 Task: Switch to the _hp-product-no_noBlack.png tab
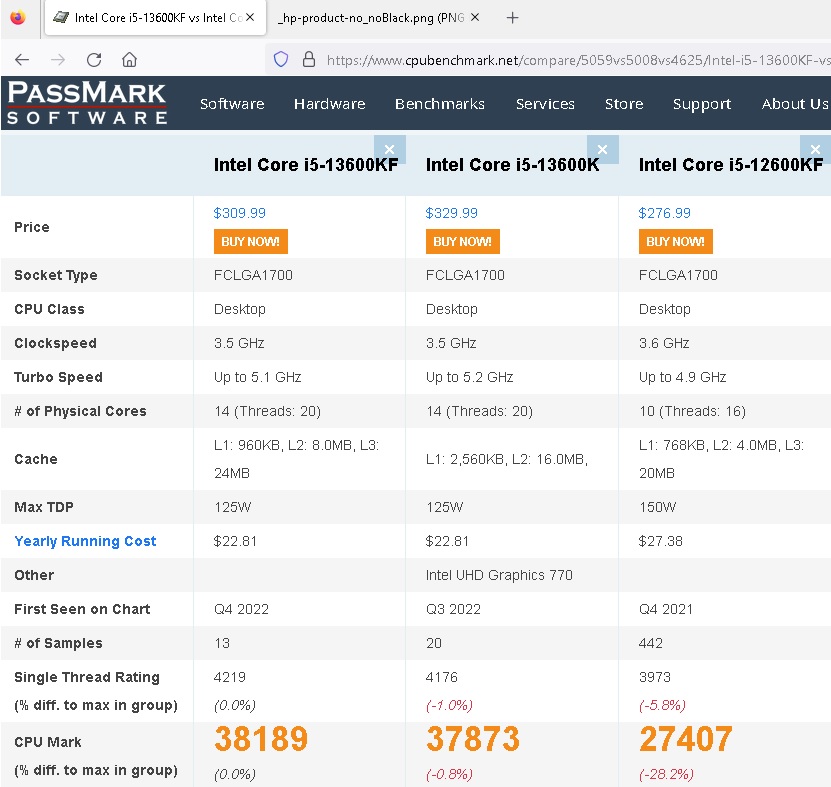pos(379,18)
